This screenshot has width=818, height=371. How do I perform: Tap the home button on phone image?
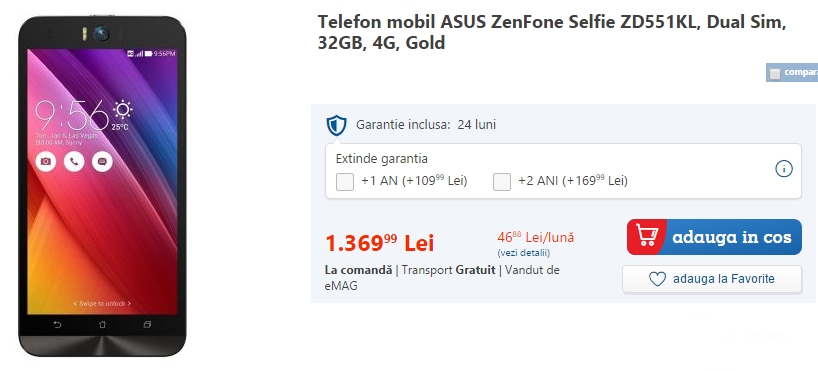102,325
